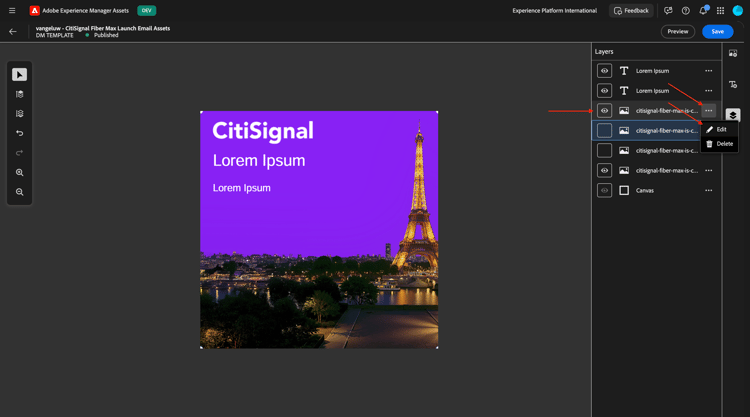Open the image settings panel icon
Viewport: 750px width, 417px height.
(x=733, y=54)
